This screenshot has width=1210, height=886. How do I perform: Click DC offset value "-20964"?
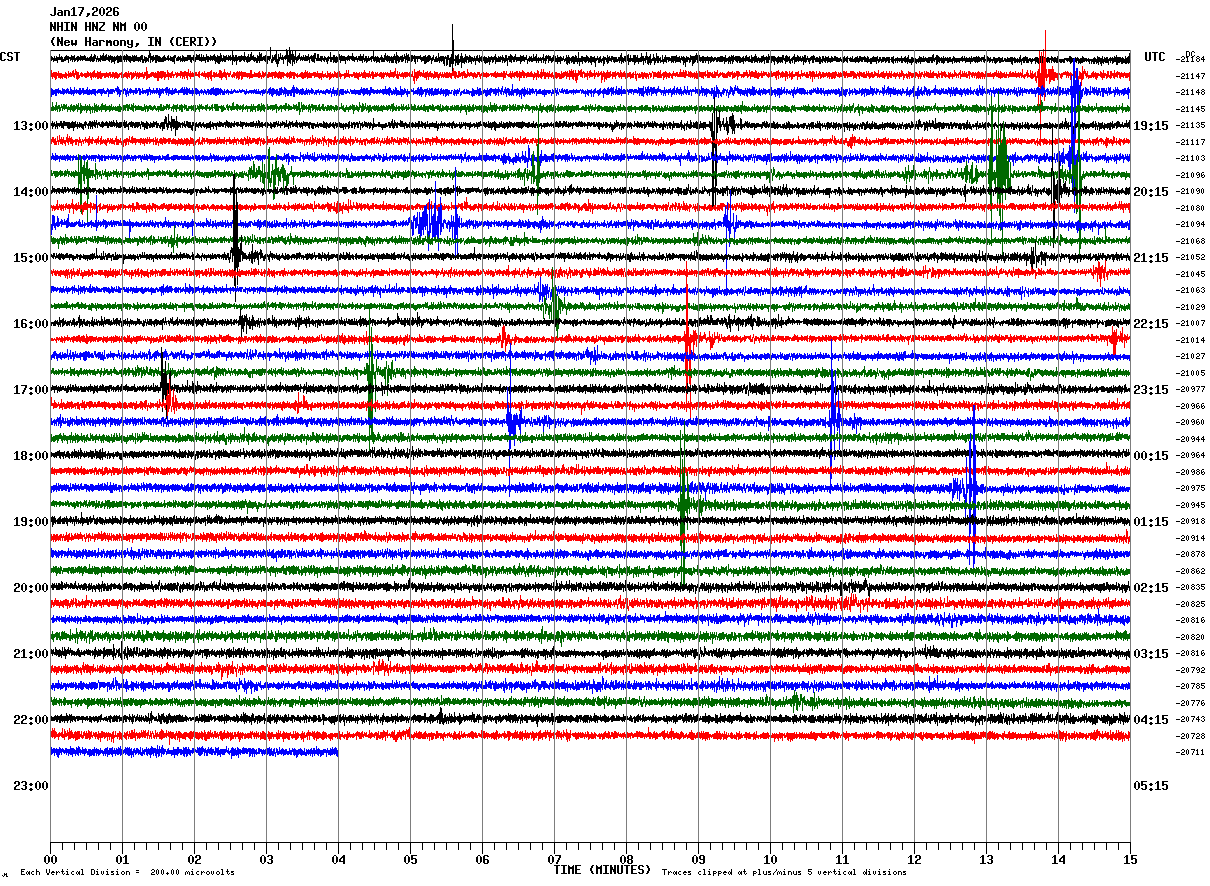point(1191,456)
